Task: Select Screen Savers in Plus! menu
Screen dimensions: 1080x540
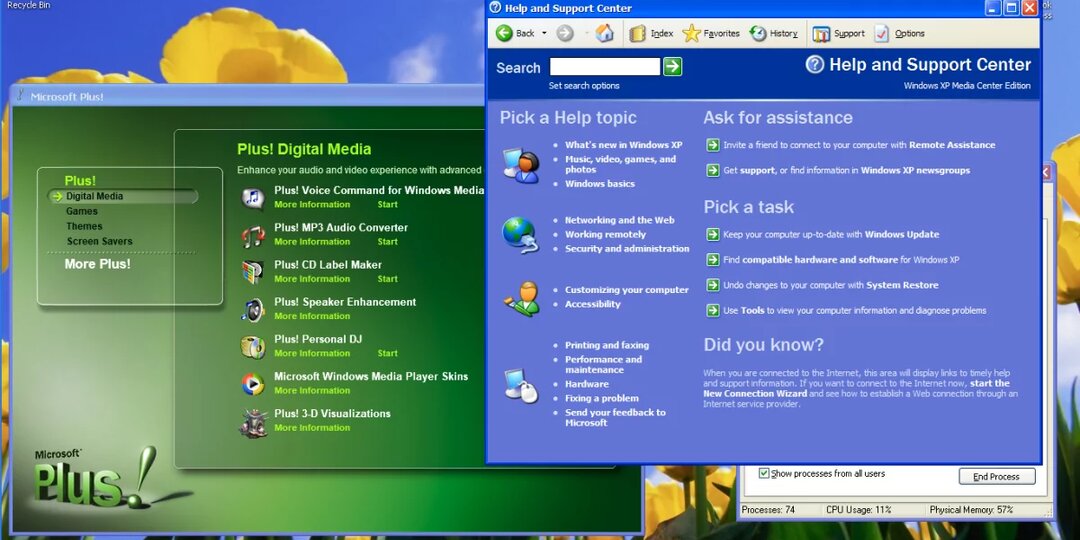Action: tap(100, 242)
